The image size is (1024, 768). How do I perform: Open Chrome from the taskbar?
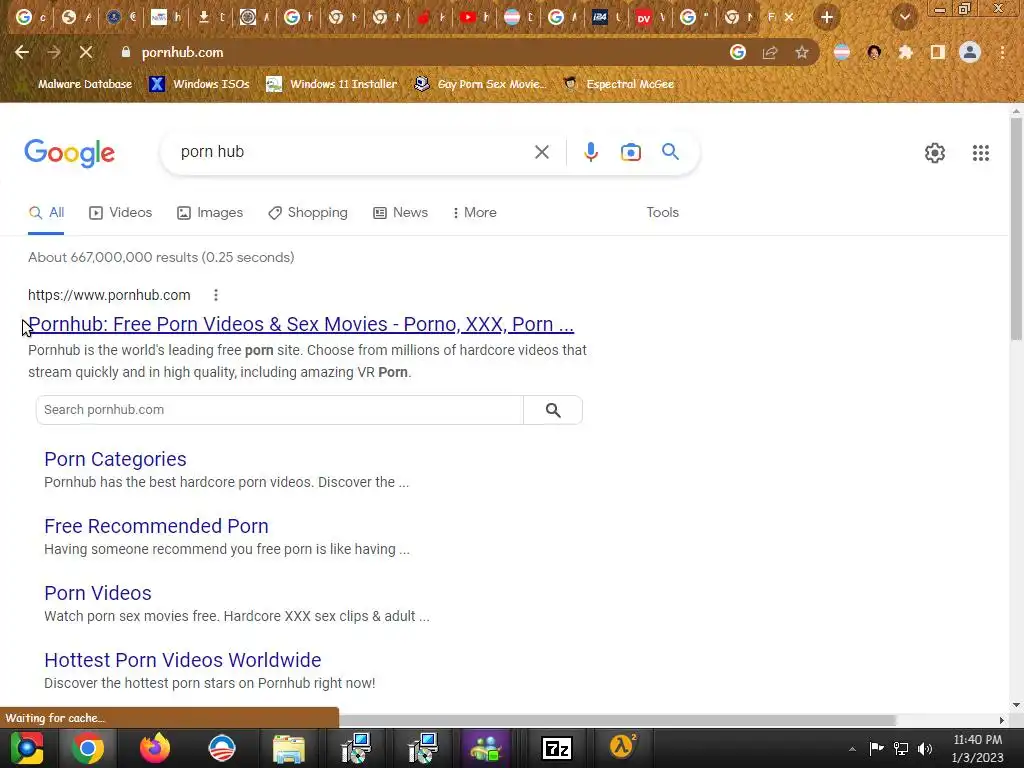click(88, 748)
